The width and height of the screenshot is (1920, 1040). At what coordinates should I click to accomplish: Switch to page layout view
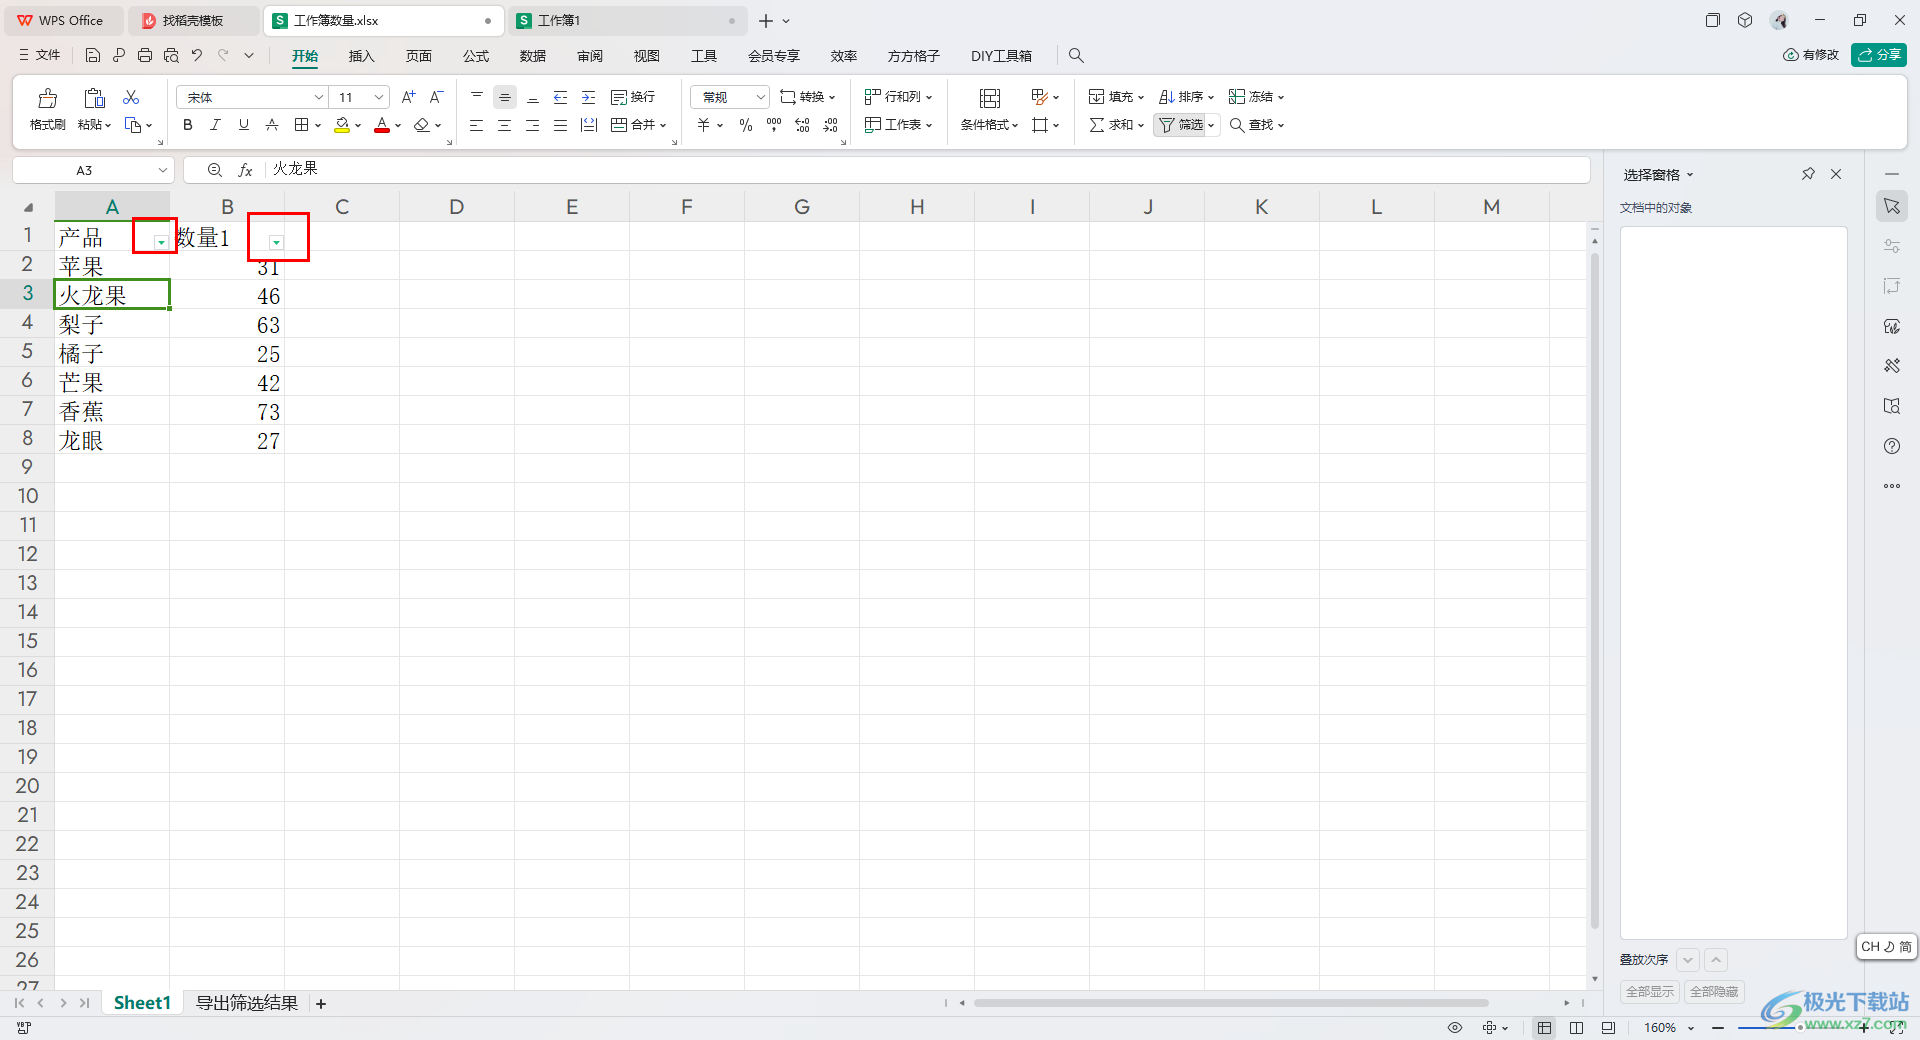click(1576, 1028)
